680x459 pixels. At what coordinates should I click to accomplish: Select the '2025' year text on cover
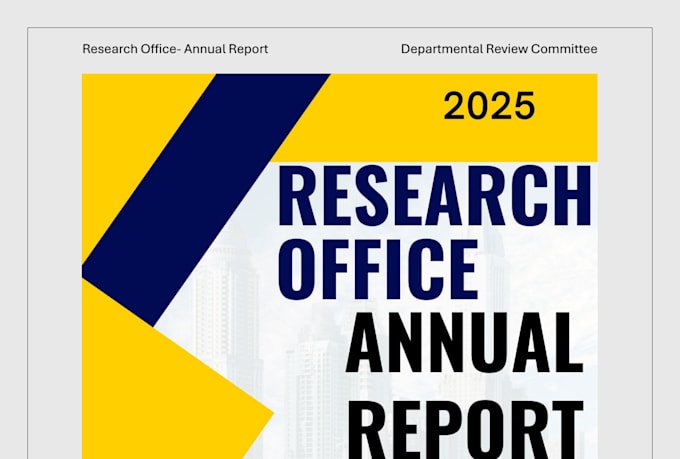(489, 106)
